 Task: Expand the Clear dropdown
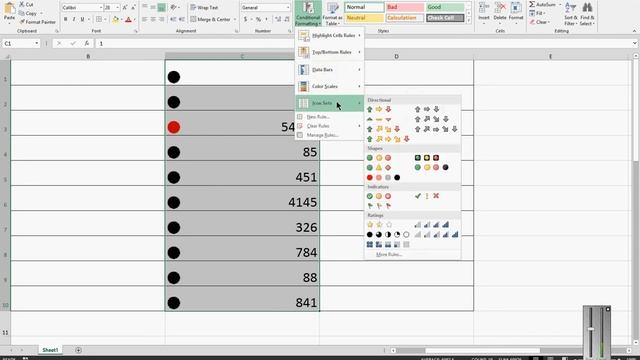(x=549, y=22)
